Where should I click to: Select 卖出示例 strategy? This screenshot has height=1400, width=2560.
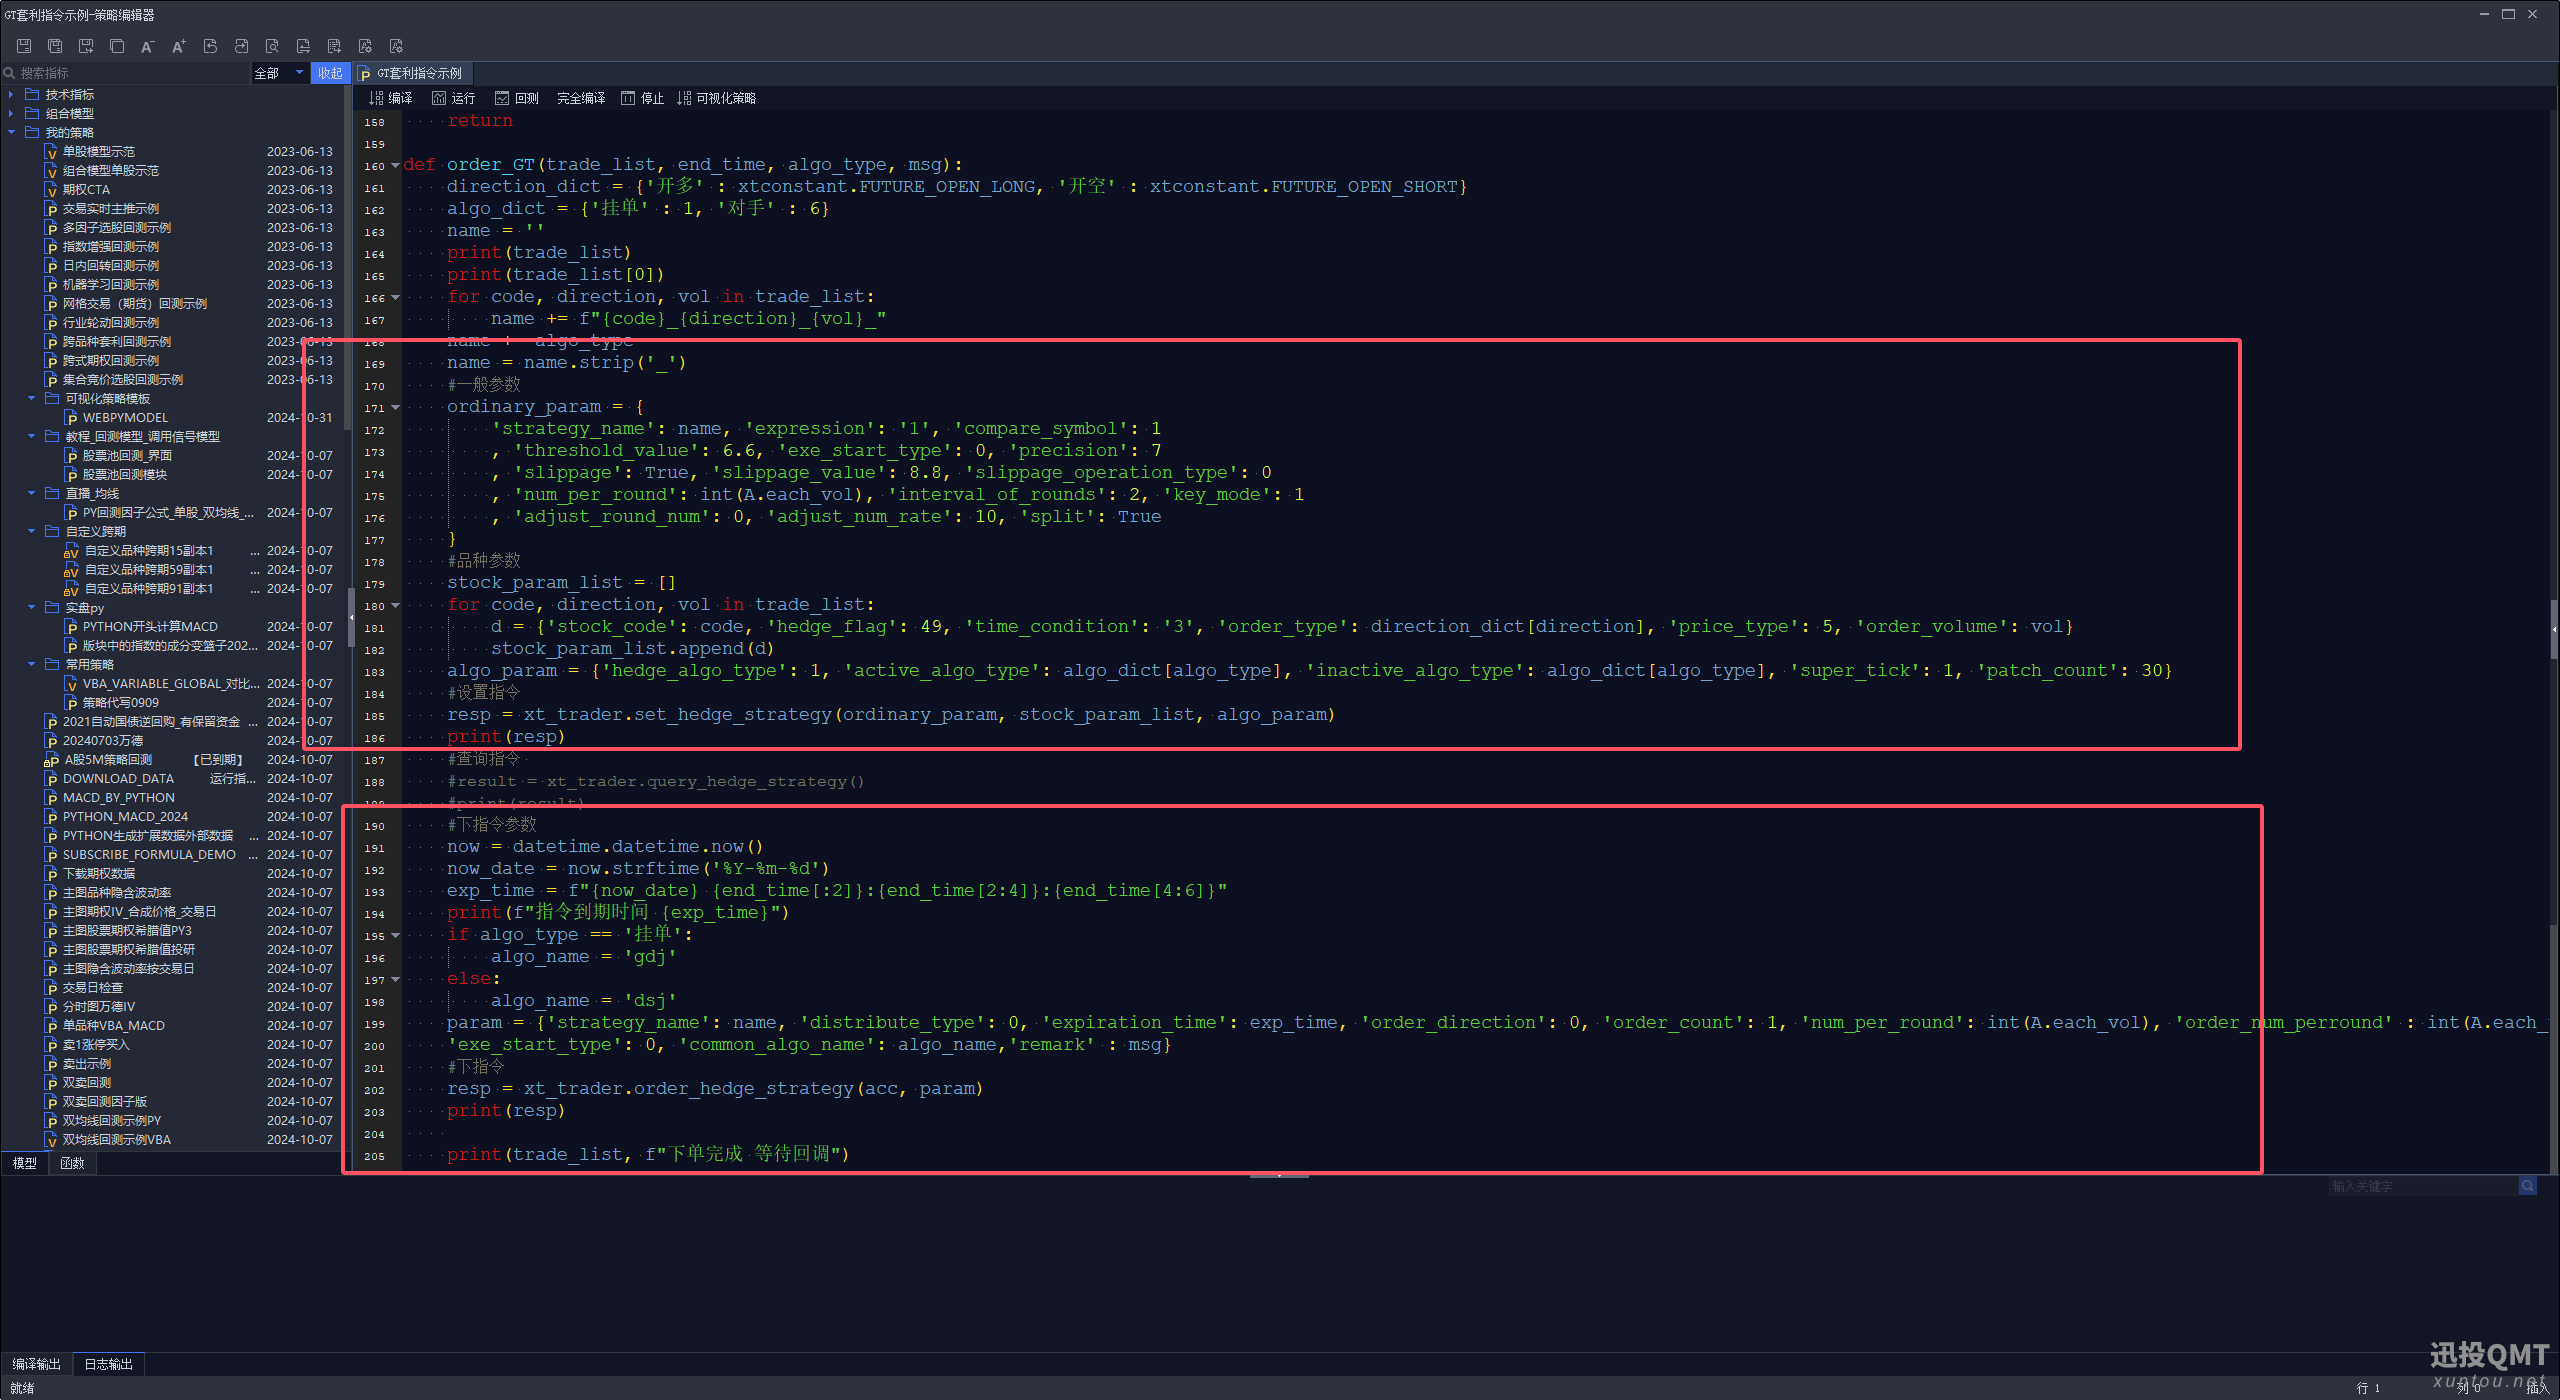point(87,1063)
